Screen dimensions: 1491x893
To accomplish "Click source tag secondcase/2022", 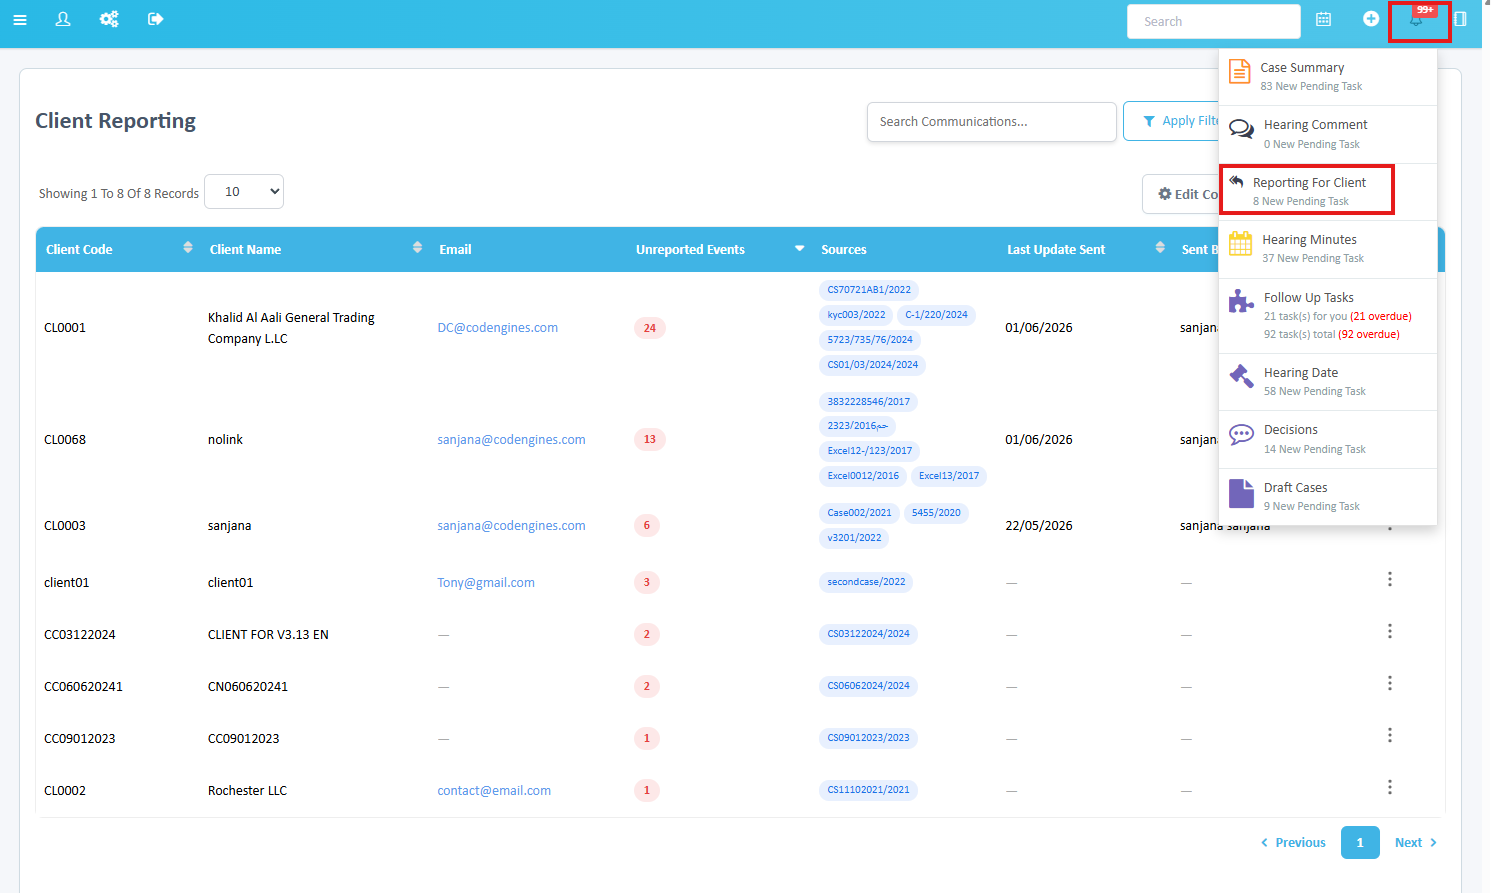I will pyautogui.click(x=866, y=582).
